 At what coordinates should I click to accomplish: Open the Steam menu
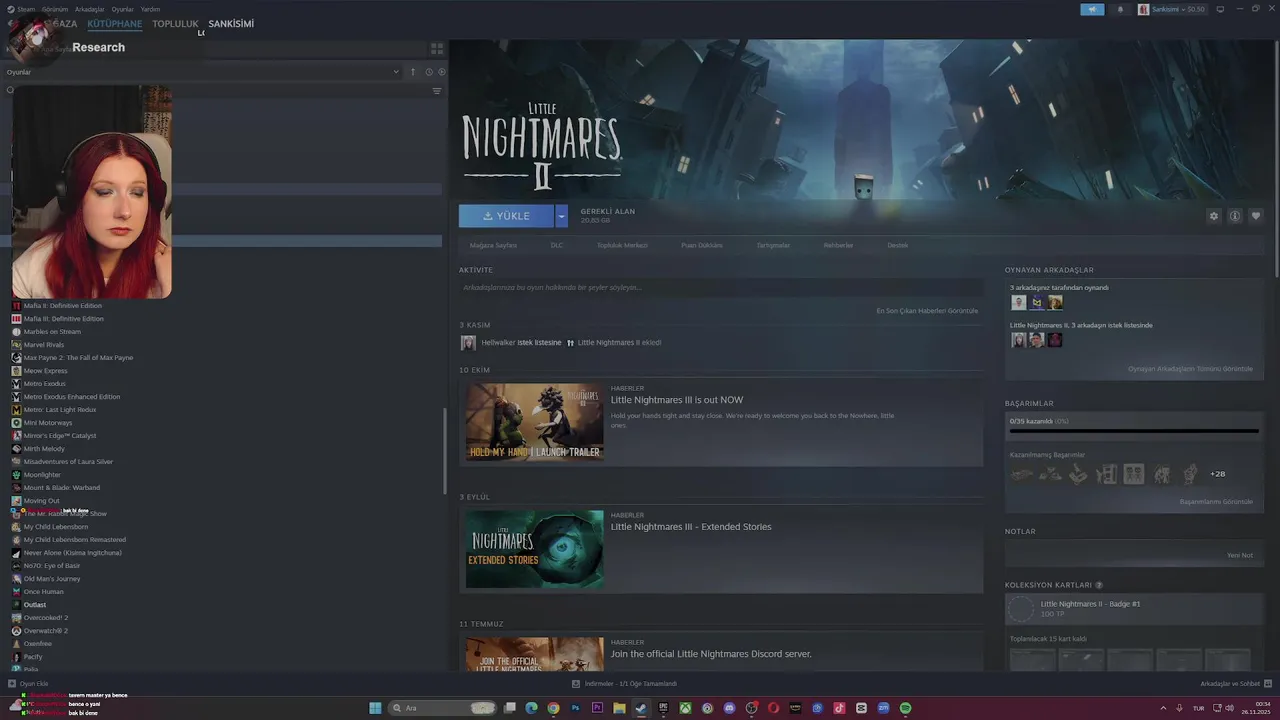coord(26,9)
